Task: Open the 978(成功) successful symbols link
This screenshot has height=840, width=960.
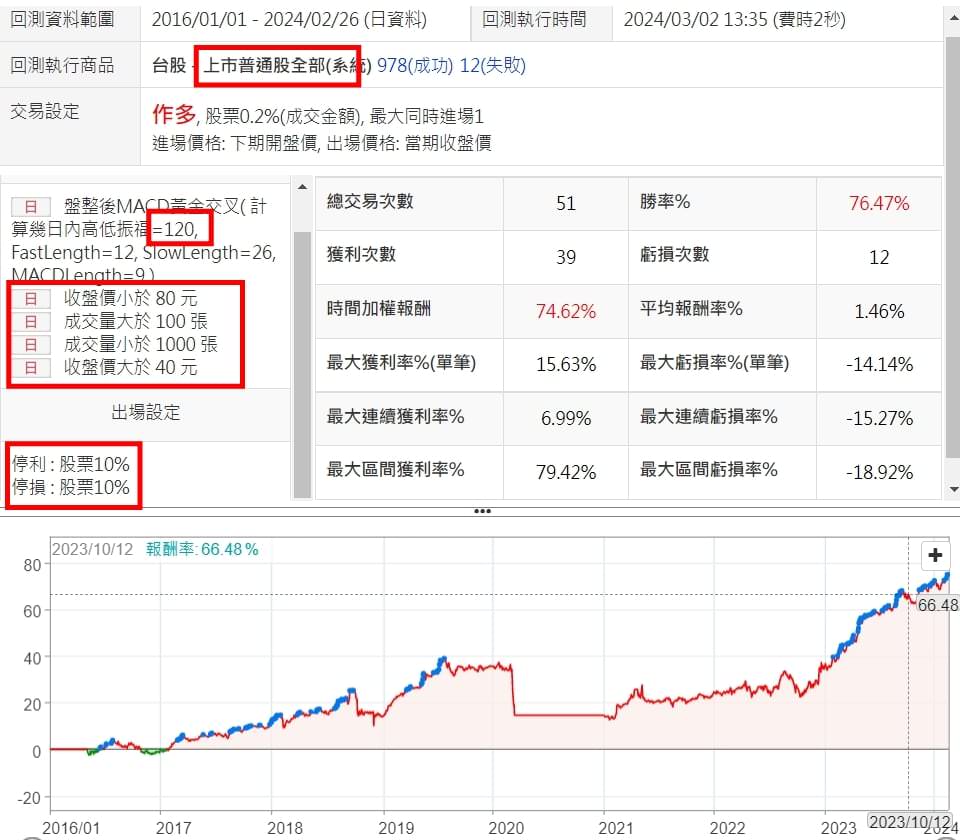Action: pos(415,66)
